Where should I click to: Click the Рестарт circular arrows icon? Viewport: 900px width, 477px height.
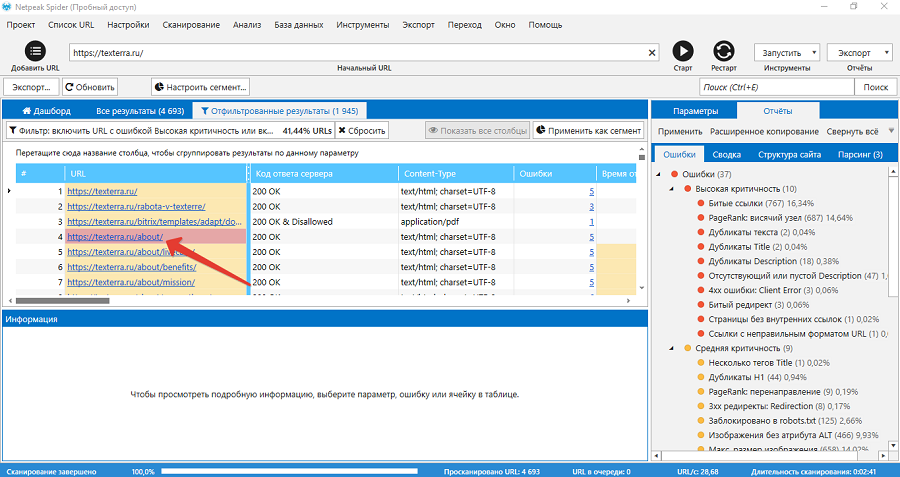coord(723,51)
